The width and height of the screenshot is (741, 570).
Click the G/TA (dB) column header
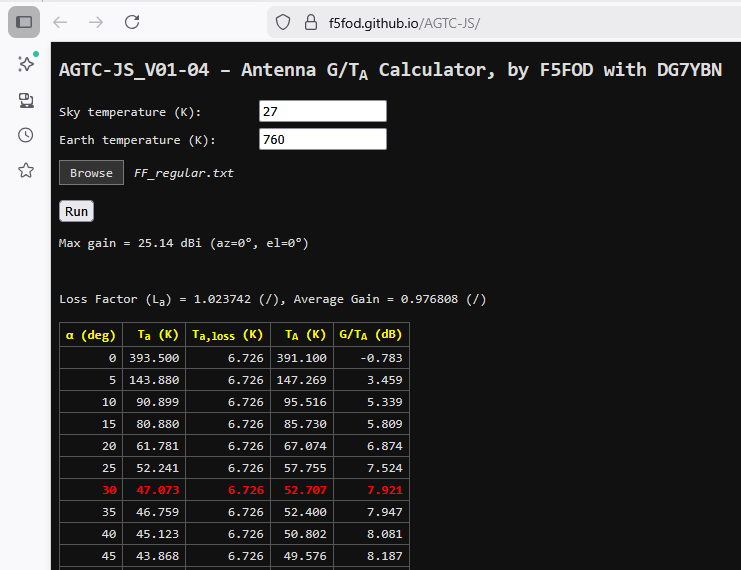(371, 335)
